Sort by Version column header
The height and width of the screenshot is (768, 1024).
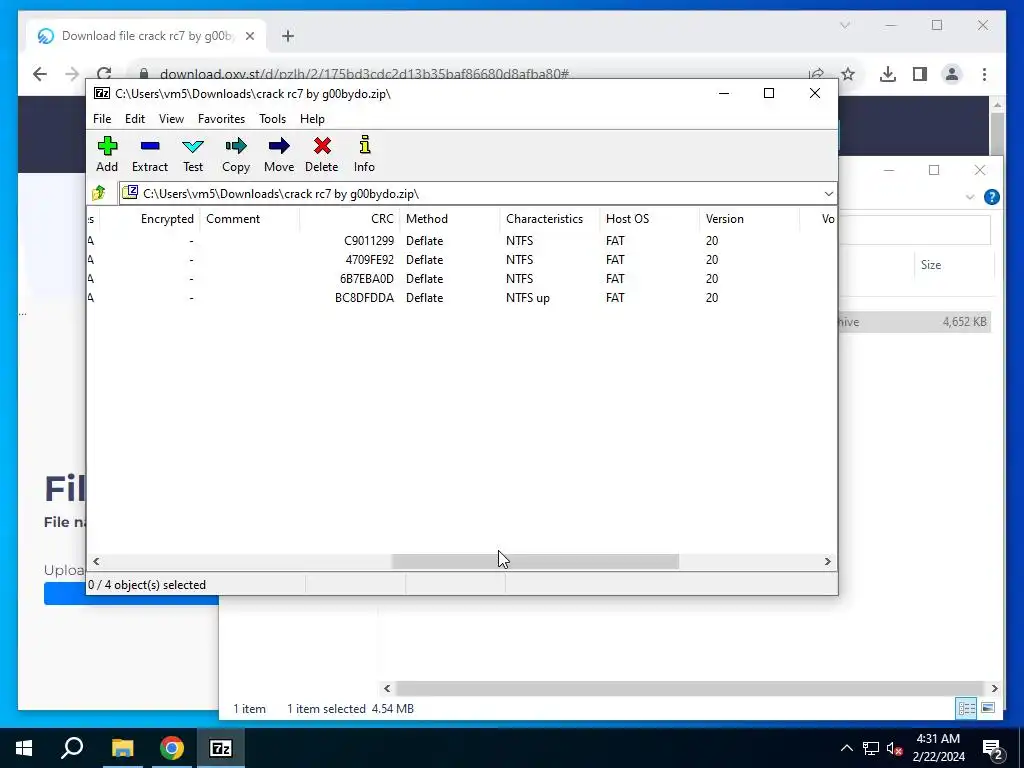point(750,219)
